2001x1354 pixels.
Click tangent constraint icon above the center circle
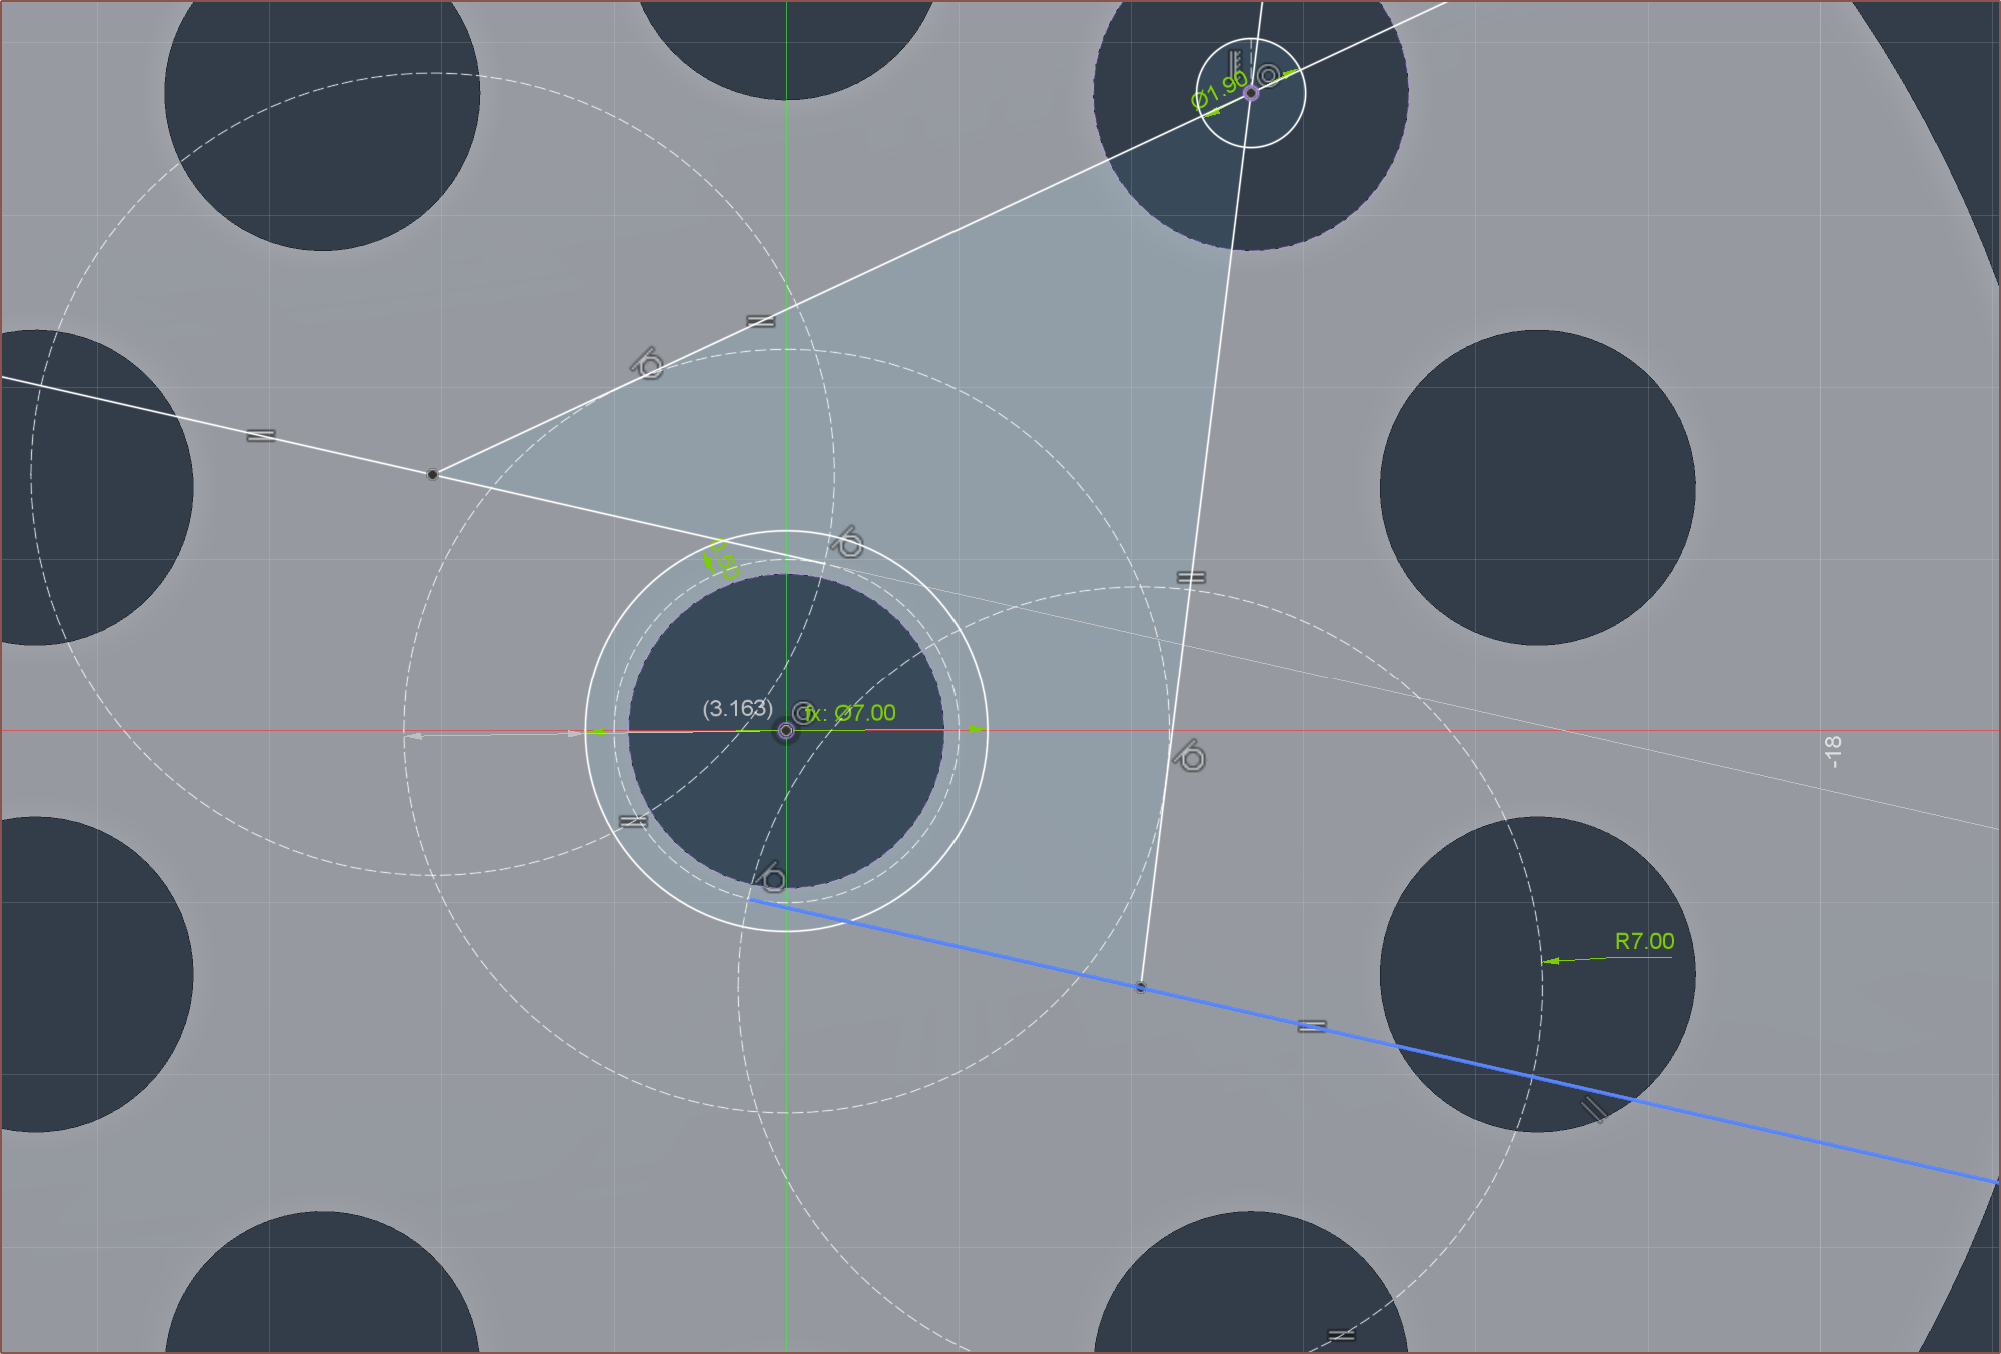(848, 542)
